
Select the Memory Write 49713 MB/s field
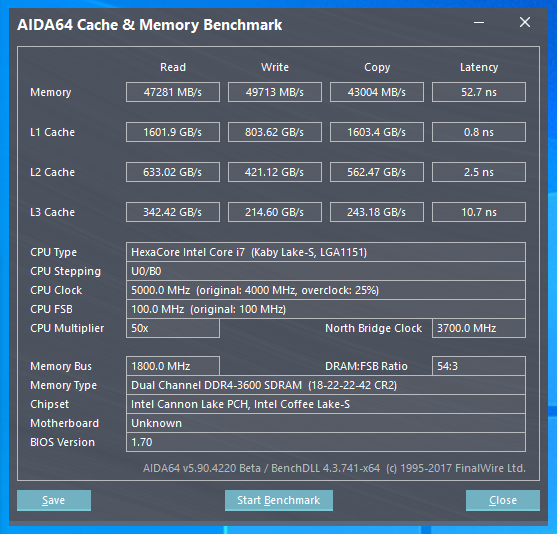click(x=275, y=92)
